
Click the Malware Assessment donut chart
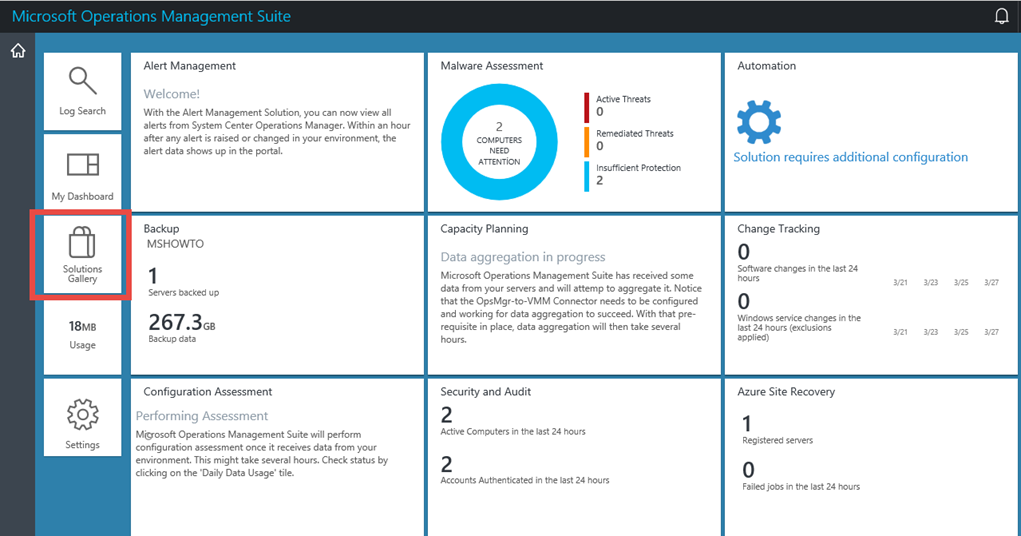(499, 142)
